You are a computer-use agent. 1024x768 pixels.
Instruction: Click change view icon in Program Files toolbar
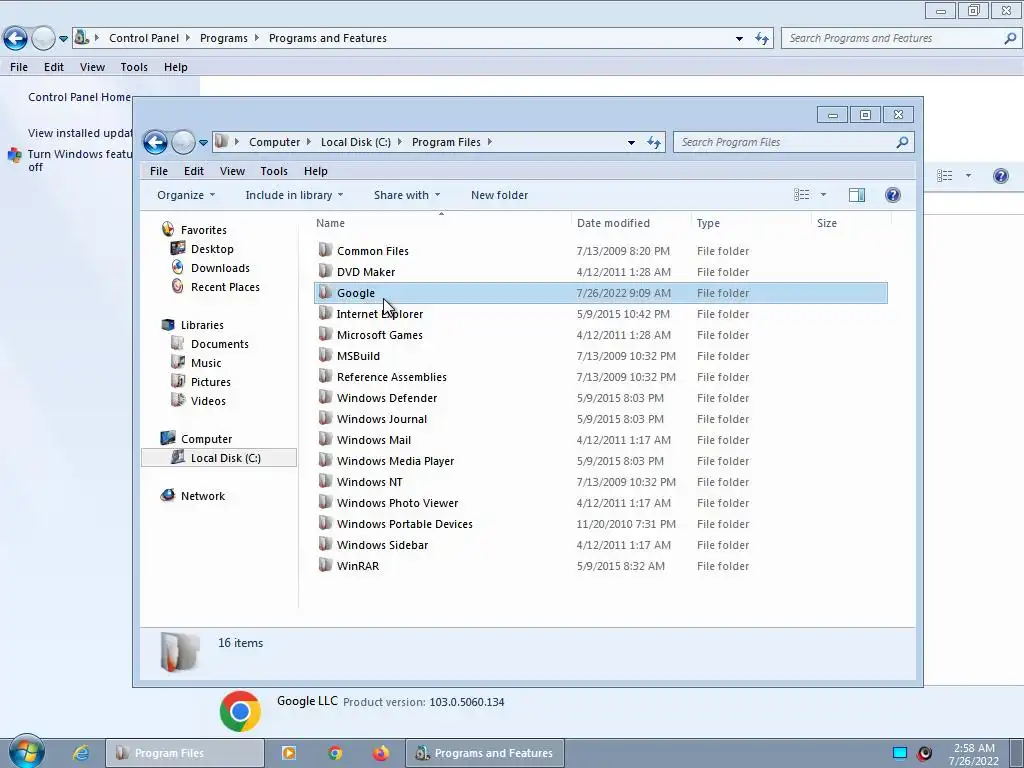point(801,195)
